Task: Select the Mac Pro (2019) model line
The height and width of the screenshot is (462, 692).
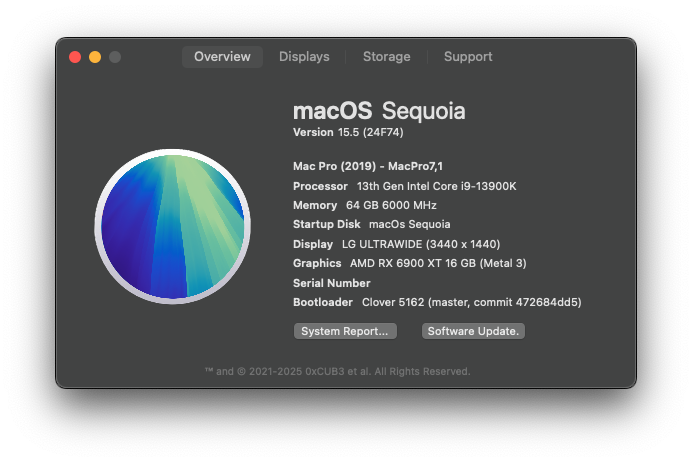Action: click(368, 166)
